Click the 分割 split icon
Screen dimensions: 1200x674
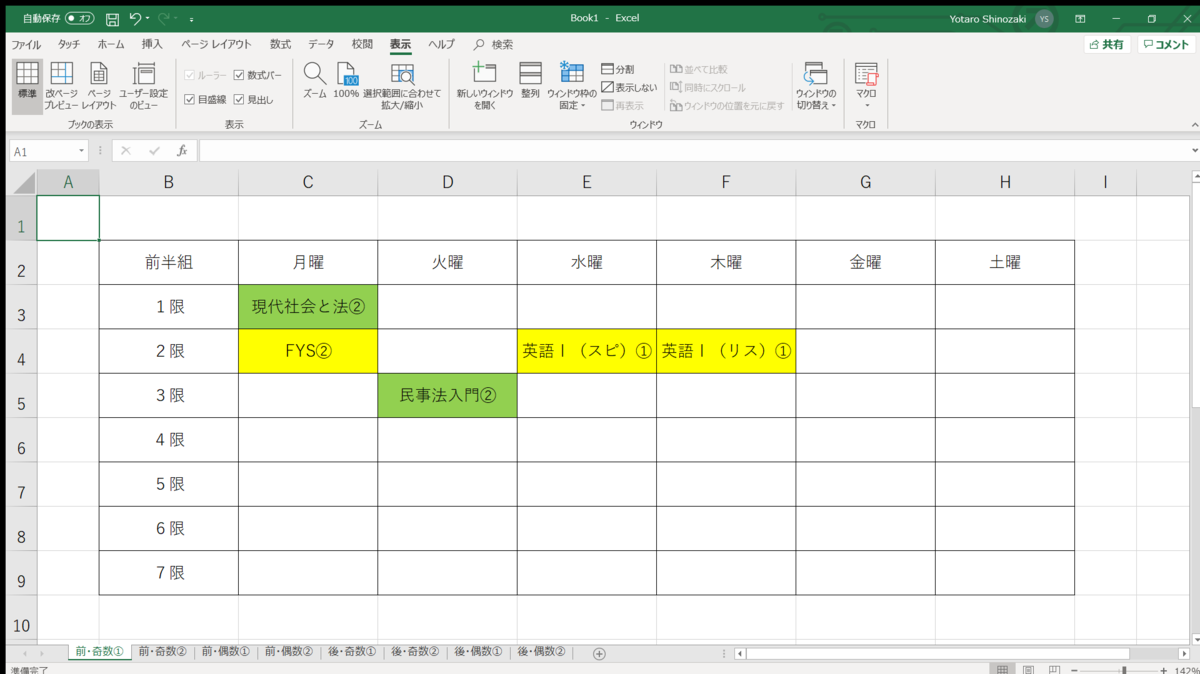(x=618, y=69)
